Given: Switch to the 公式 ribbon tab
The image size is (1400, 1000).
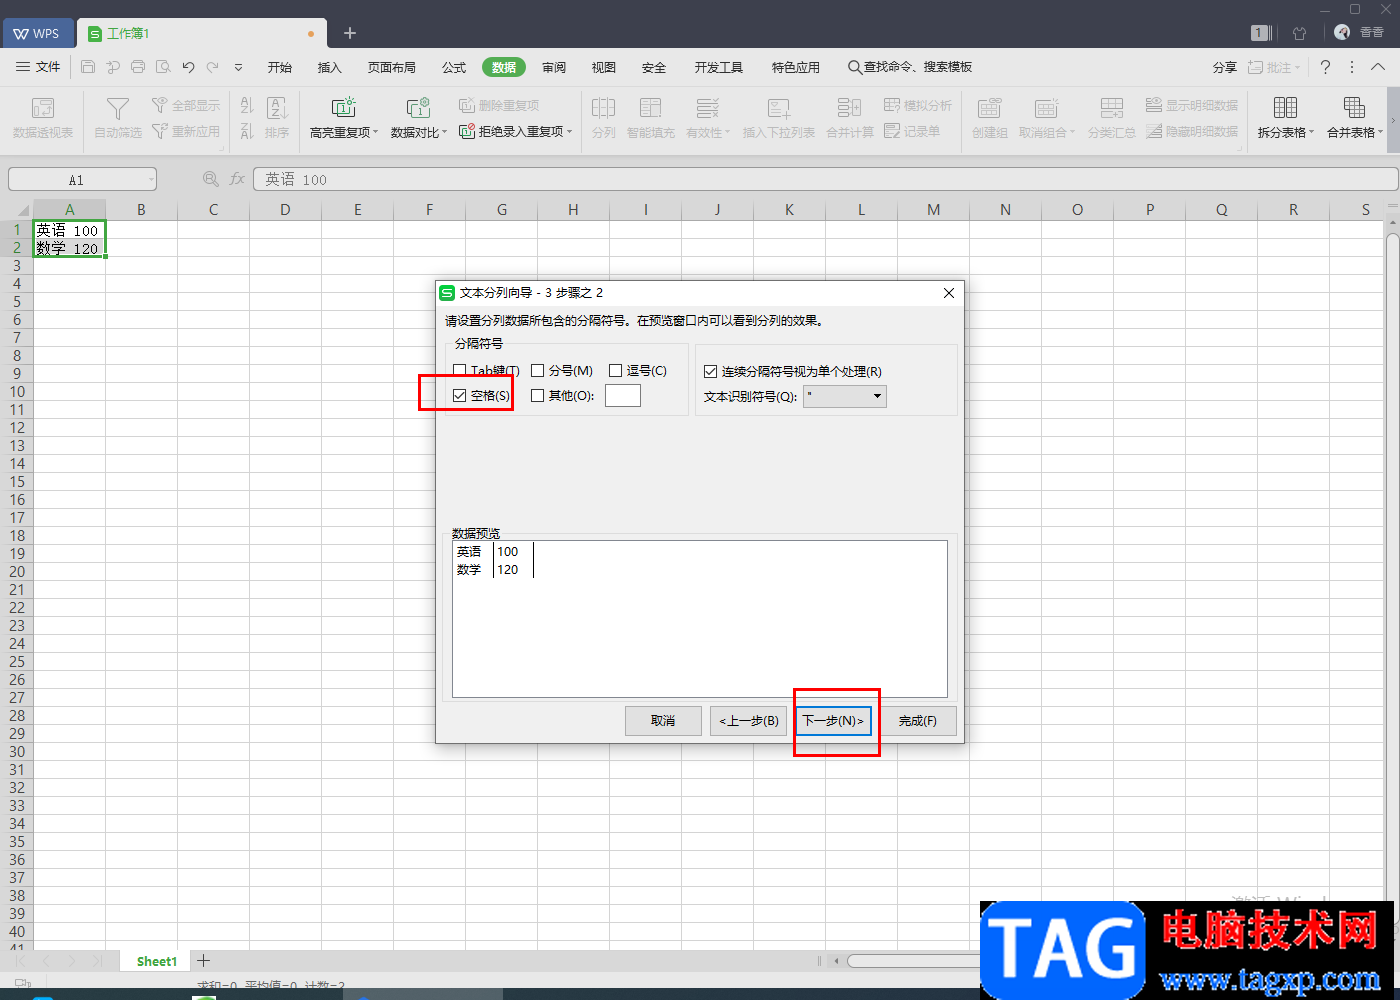Looking at the screenshot, I should [x=454, y=67].
